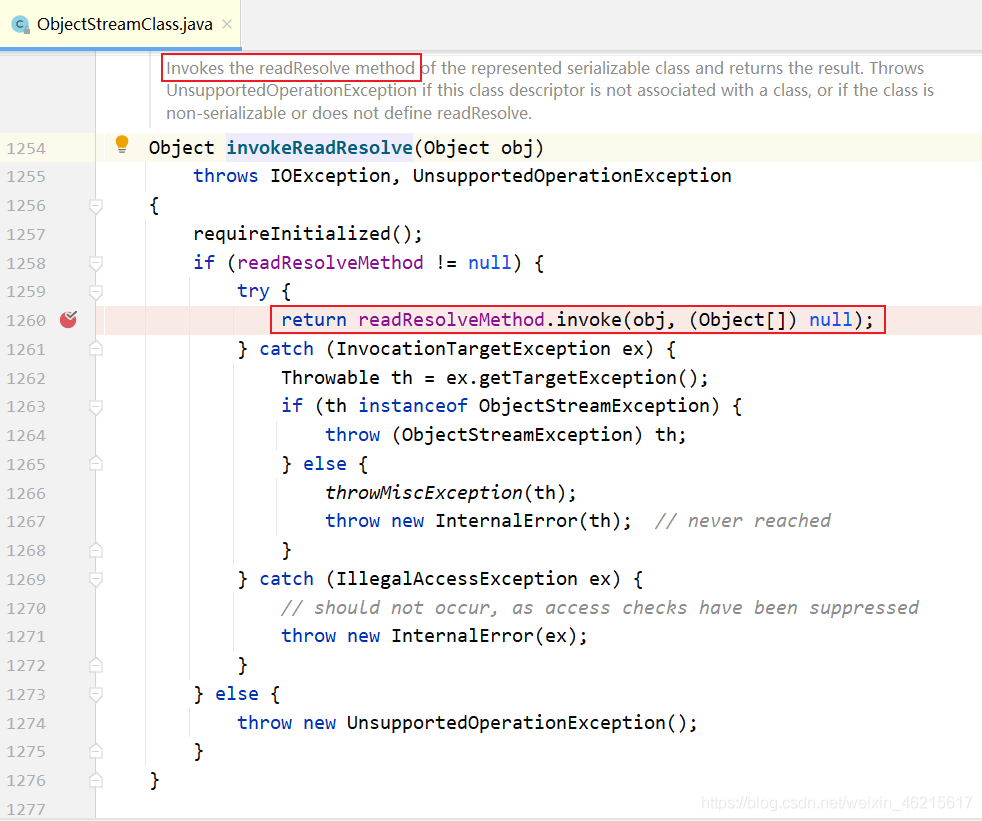This screenshot has height=821, width=982.
Task: Click line number 1254 in the gutter
Action: point(26,148)
